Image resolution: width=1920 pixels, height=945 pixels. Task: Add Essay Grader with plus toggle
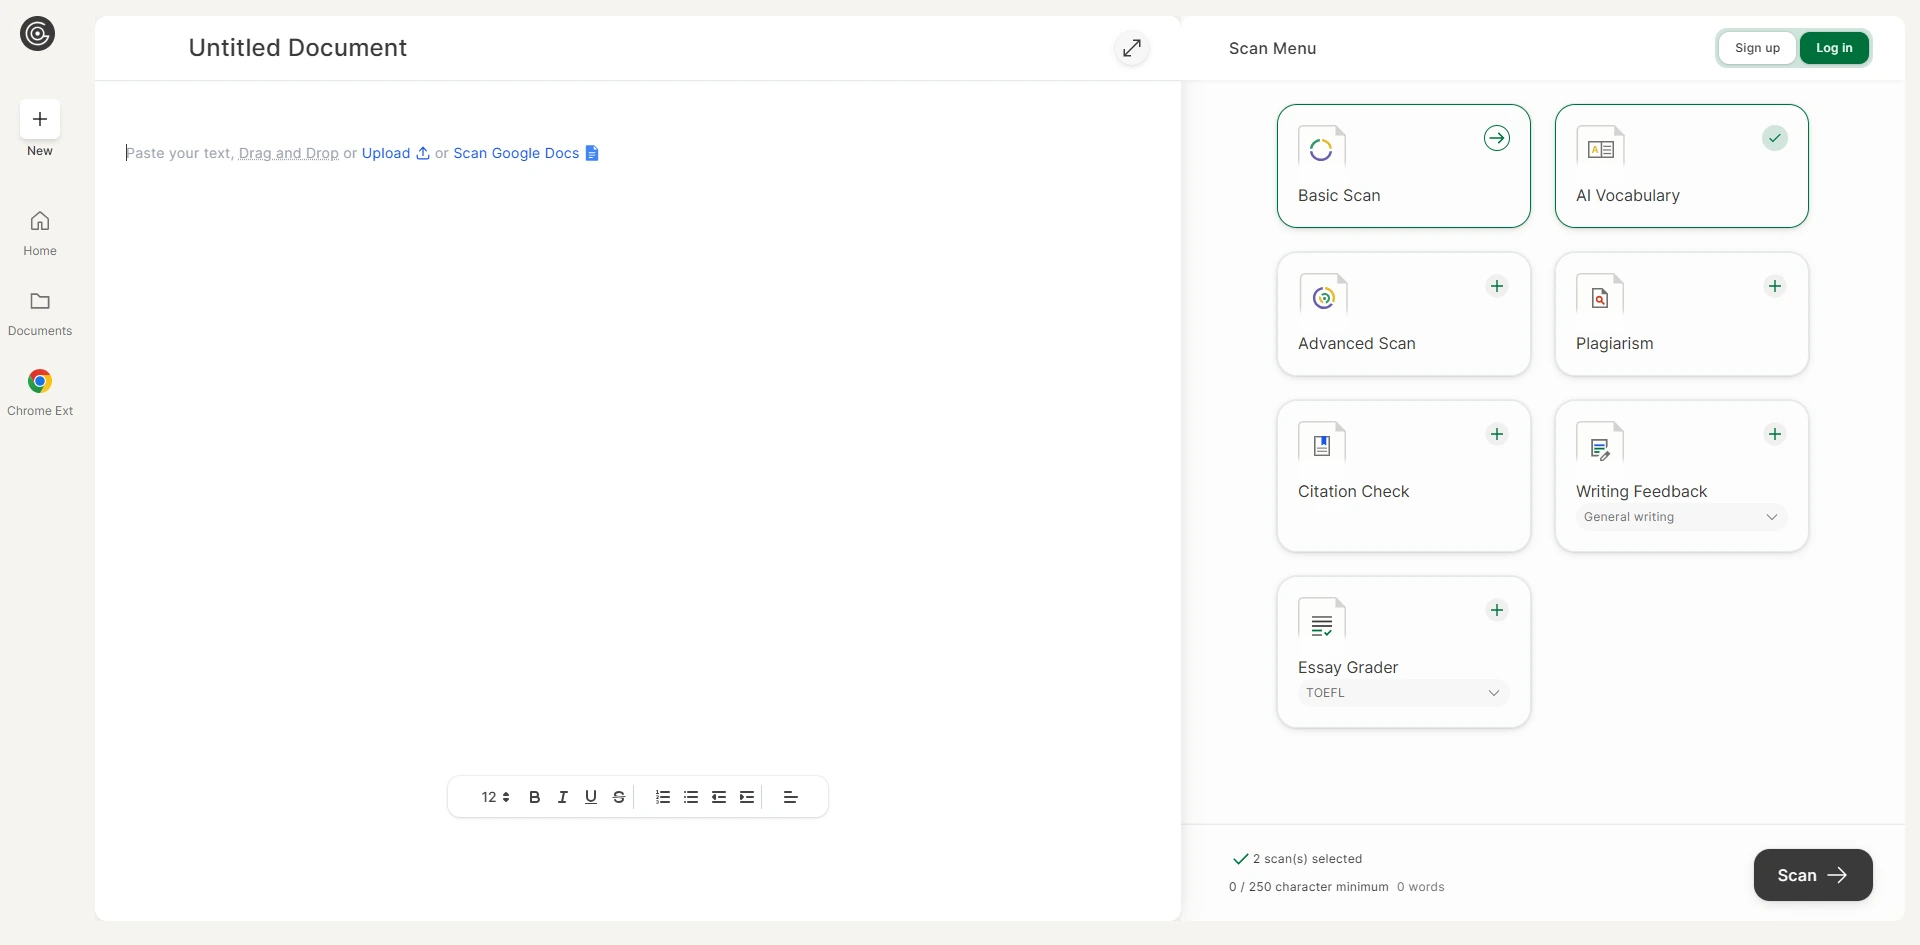1497,610
